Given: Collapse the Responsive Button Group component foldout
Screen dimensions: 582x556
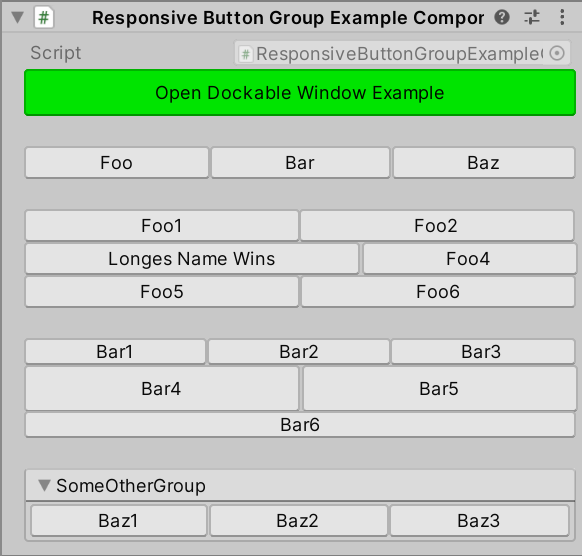Looking at the screenshot, I should (17, 17).
